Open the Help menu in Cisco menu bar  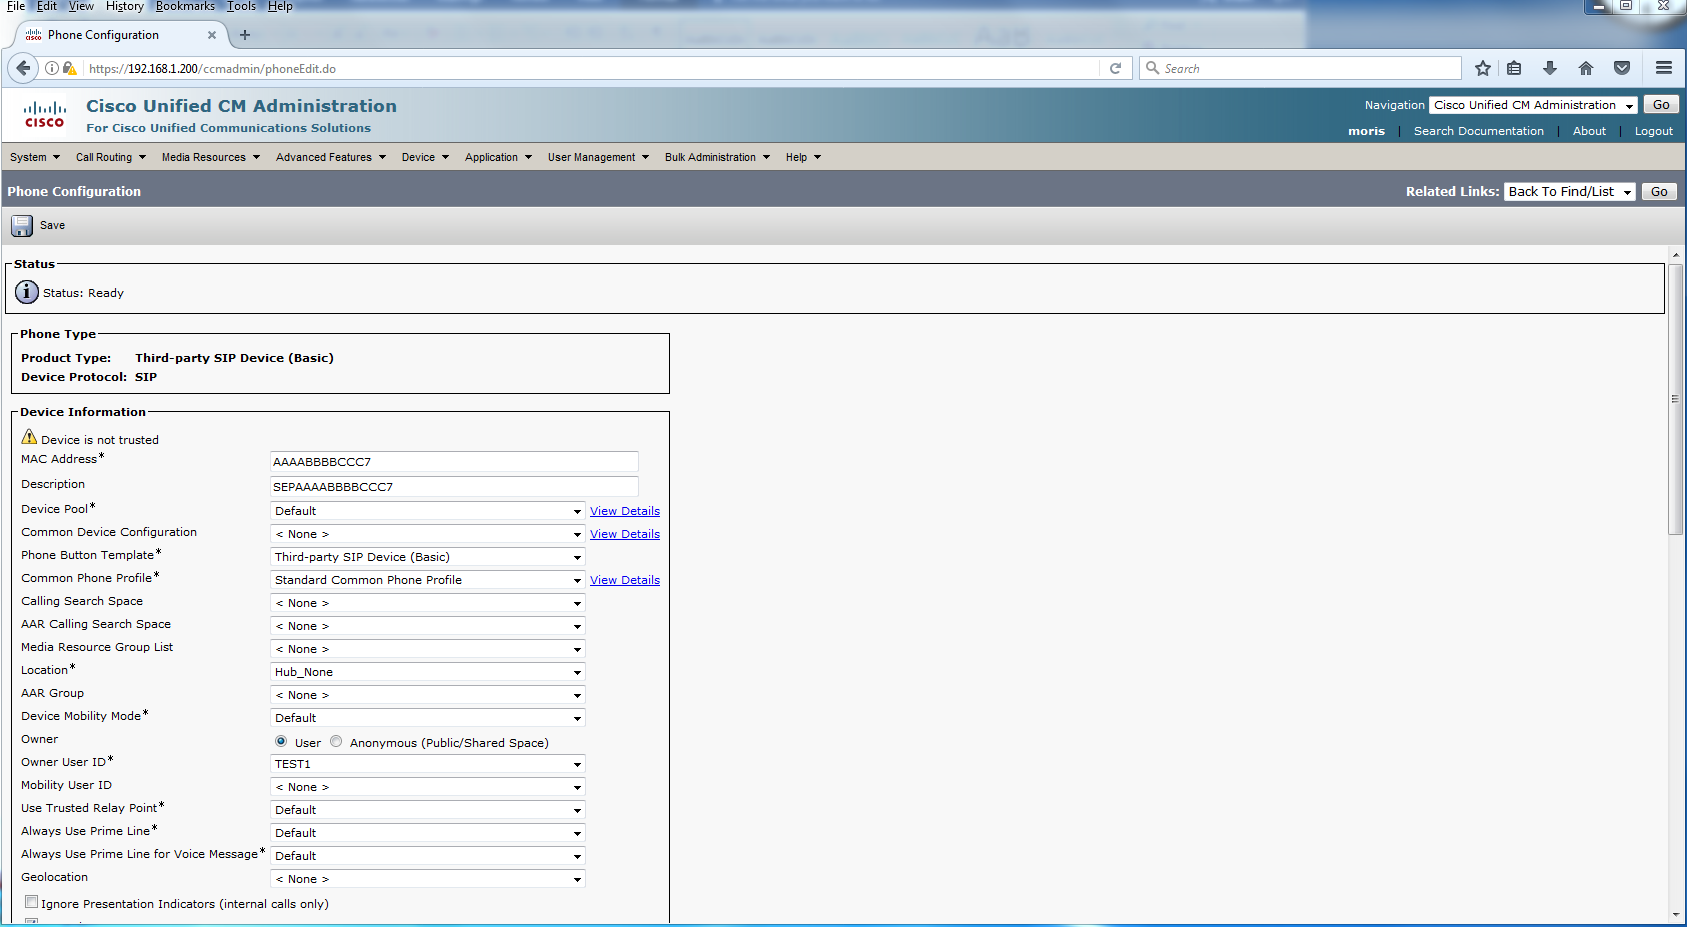[803, 157]
